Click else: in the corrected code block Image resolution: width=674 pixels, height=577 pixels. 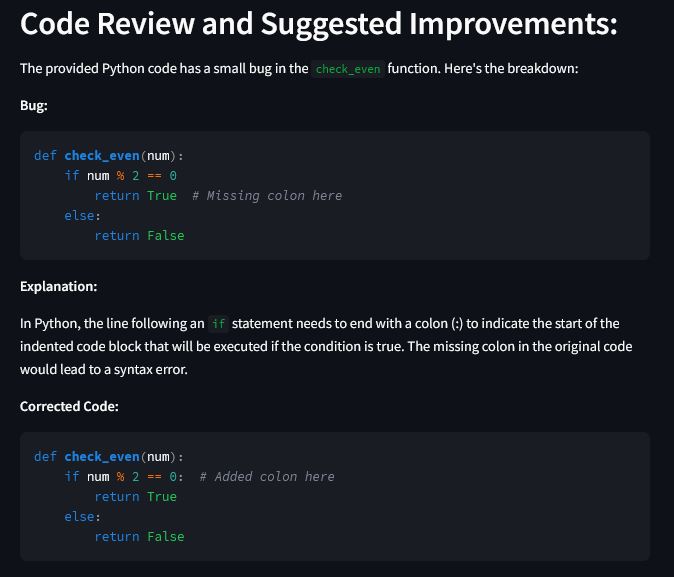coord(82,516)
